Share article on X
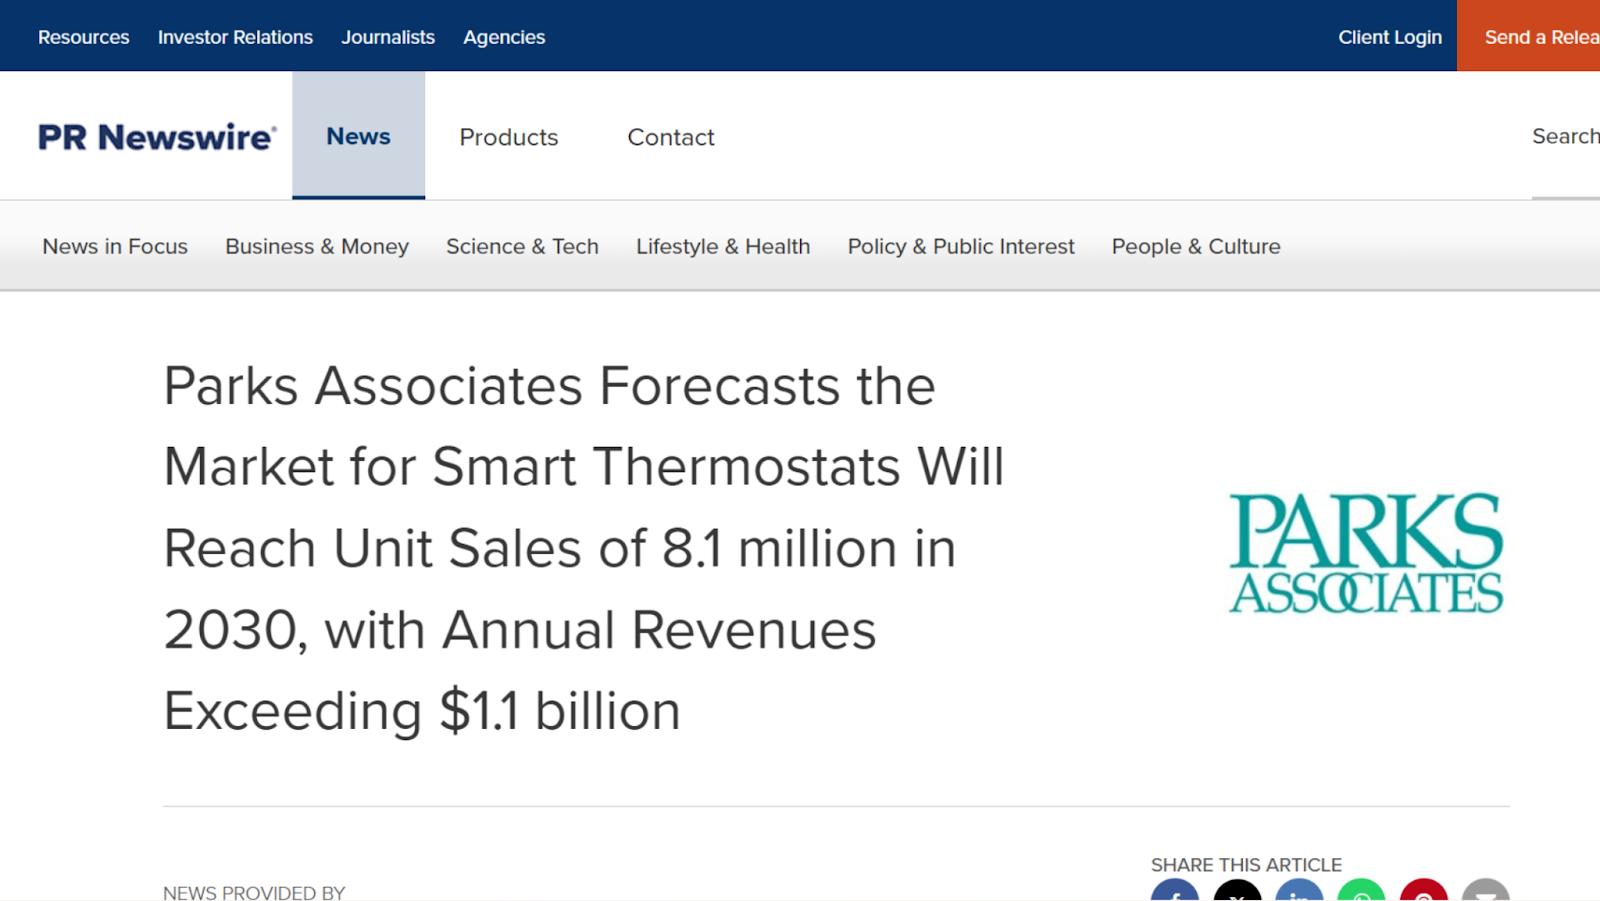The height and width of the screenshot is (901, 1600). tap(1237, 890)
